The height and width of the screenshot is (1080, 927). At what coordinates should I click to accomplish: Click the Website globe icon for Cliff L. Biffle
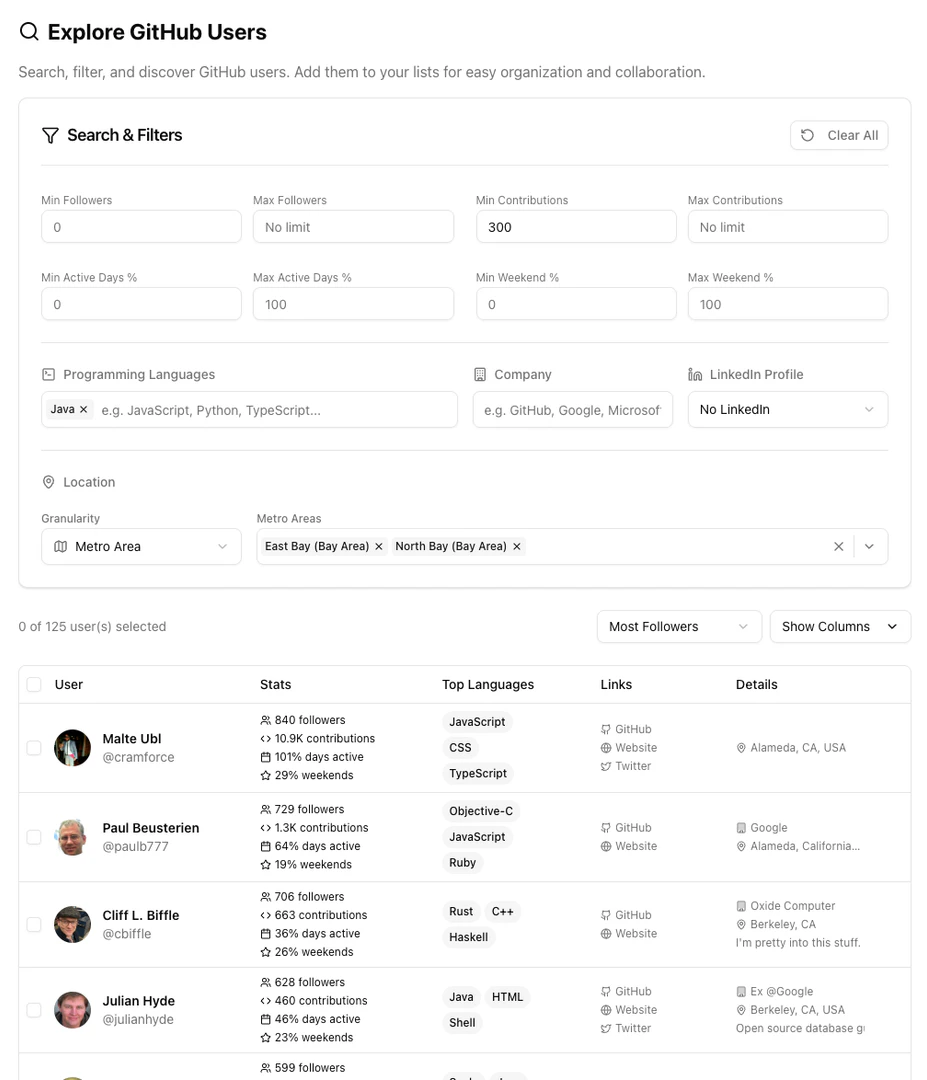pyautogui.click(x=607, y=933)
